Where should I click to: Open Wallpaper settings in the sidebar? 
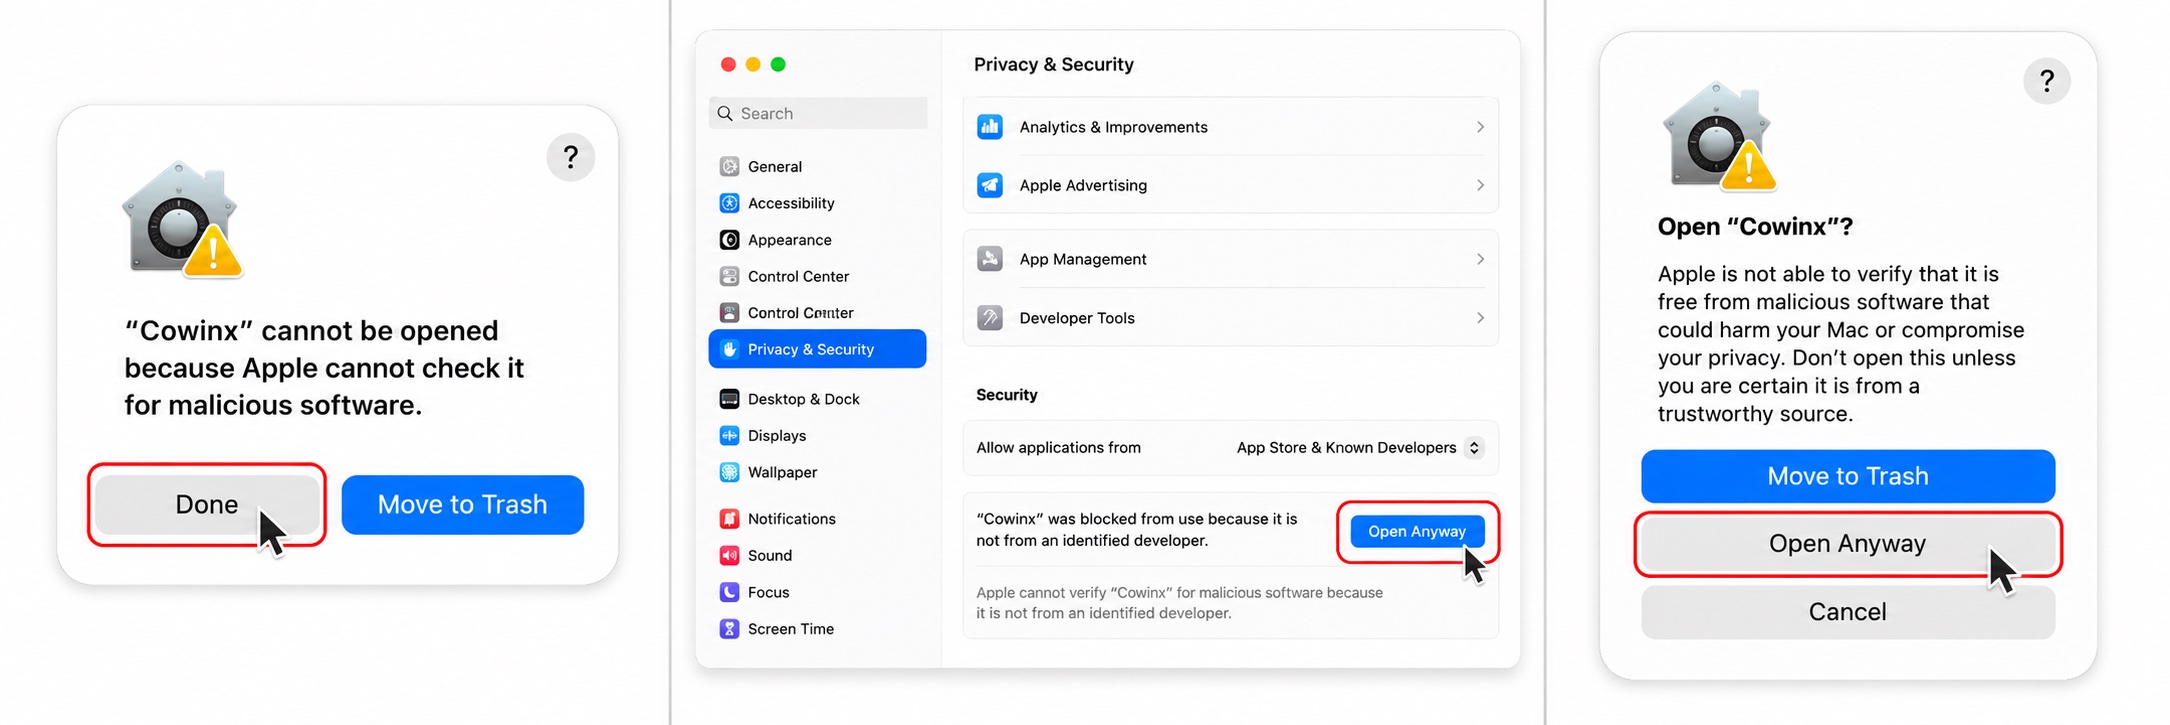(x=817, y=472)
